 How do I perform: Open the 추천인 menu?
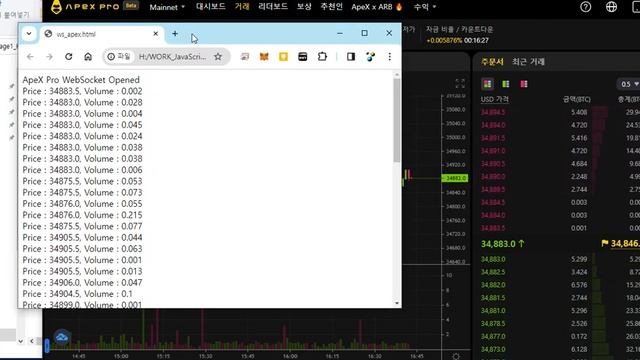click(331, 7)
